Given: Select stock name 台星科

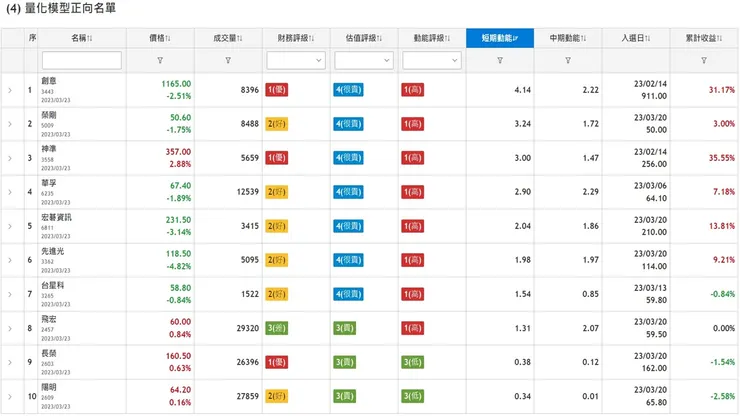Looking at the screenshot, I should click(x=52, y=285).
